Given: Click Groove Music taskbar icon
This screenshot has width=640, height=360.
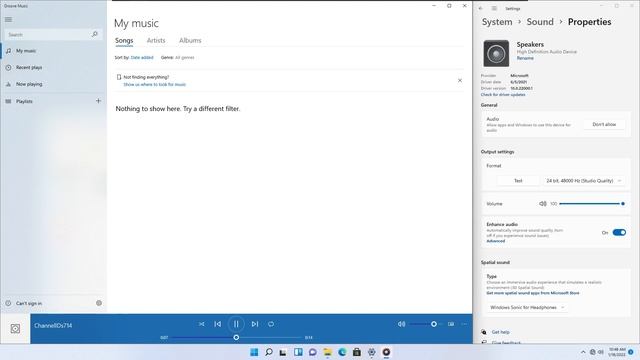Looking at the screenshot, I should pos(386,352).
